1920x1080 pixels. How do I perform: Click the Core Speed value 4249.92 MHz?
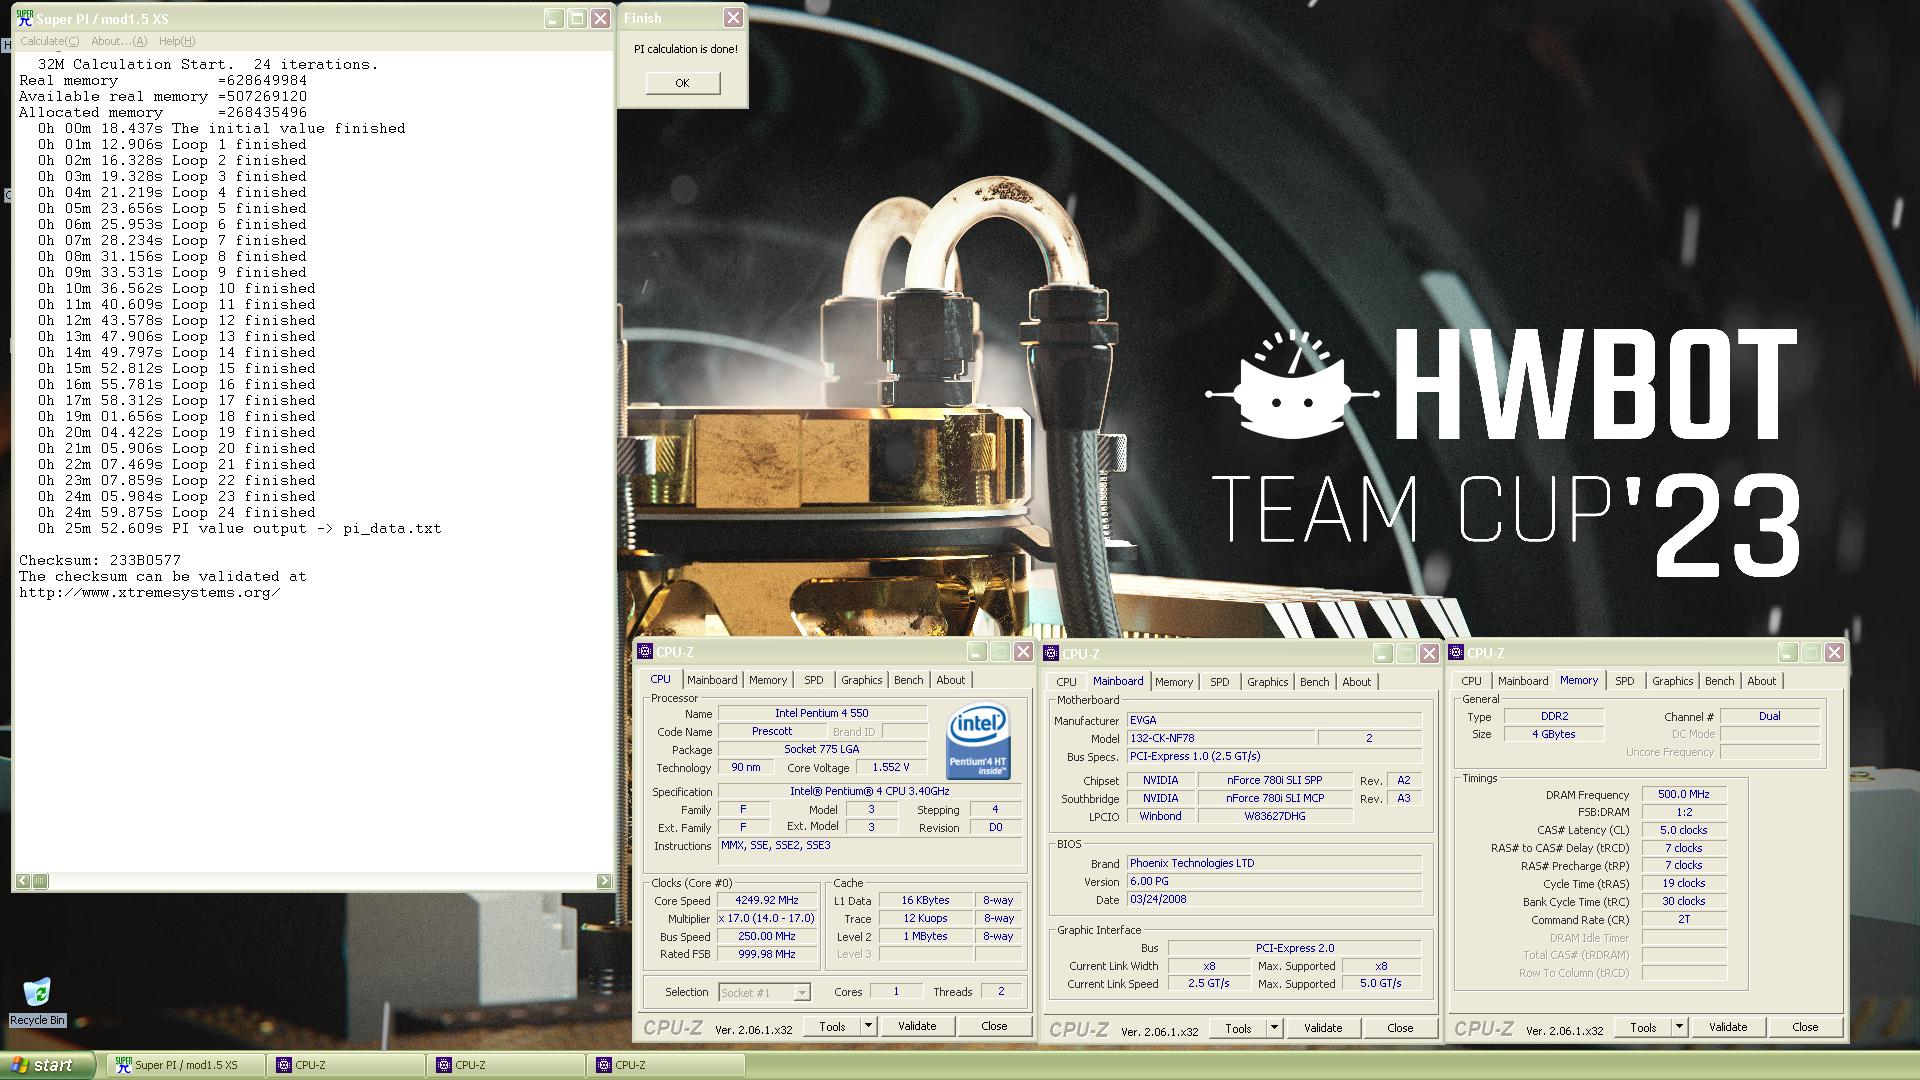(767, 900)
